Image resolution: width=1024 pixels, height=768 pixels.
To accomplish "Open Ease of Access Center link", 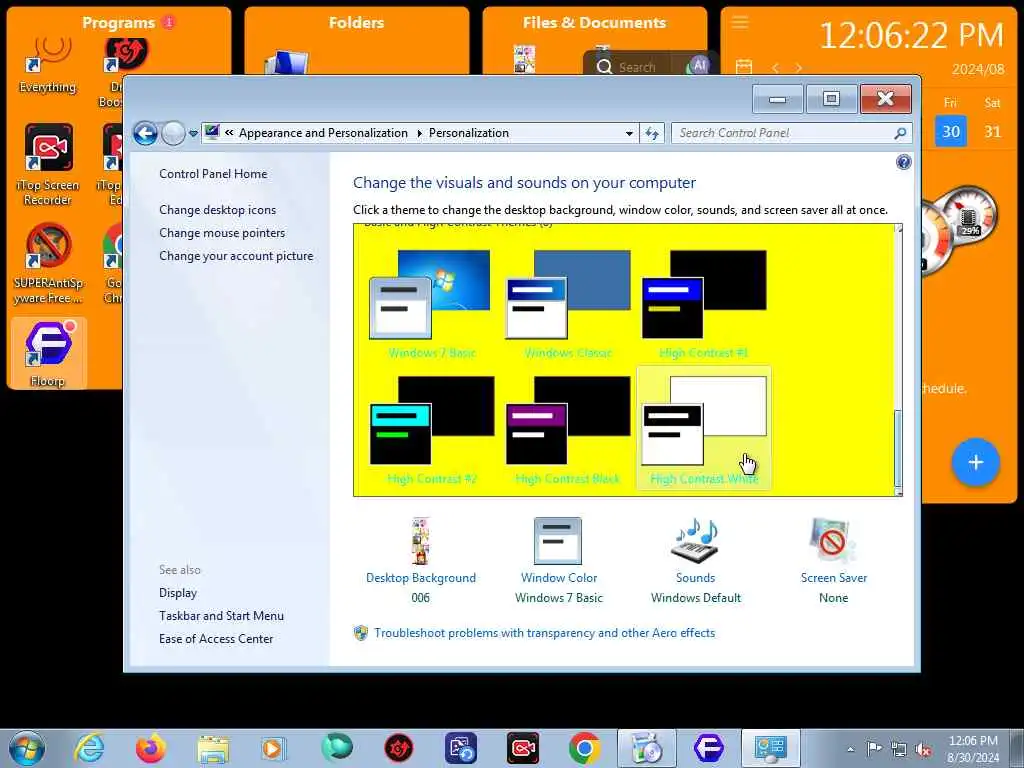I will (x=216, y=639).
